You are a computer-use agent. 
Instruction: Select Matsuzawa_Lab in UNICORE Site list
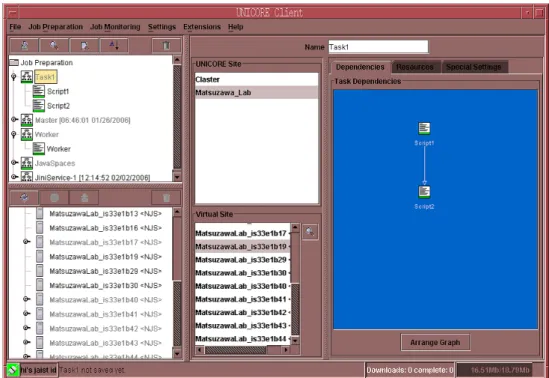click(x=257, y=93)
